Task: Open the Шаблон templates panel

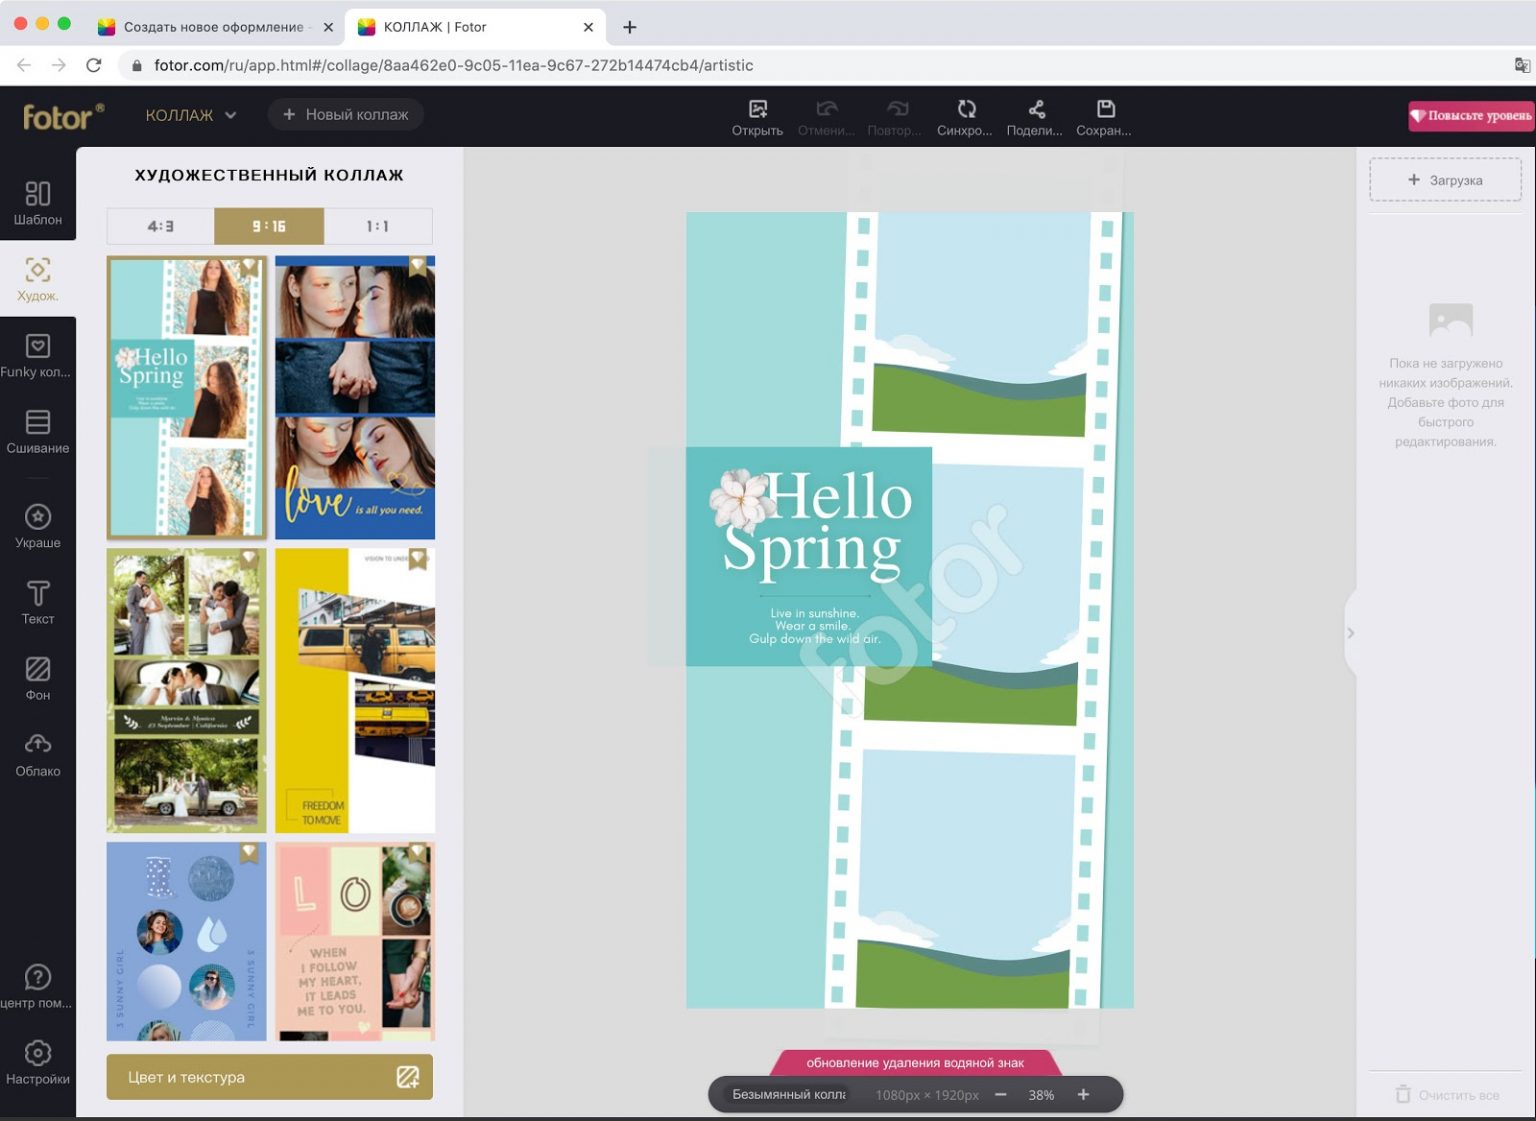Action: [37, 202]
